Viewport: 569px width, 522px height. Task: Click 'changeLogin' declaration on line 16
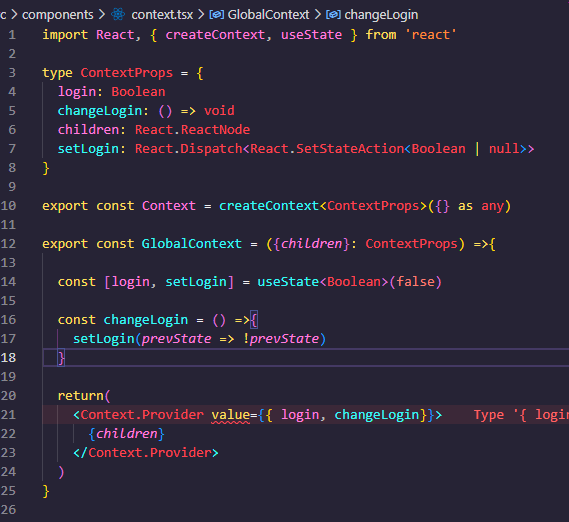tap(146, 320)
